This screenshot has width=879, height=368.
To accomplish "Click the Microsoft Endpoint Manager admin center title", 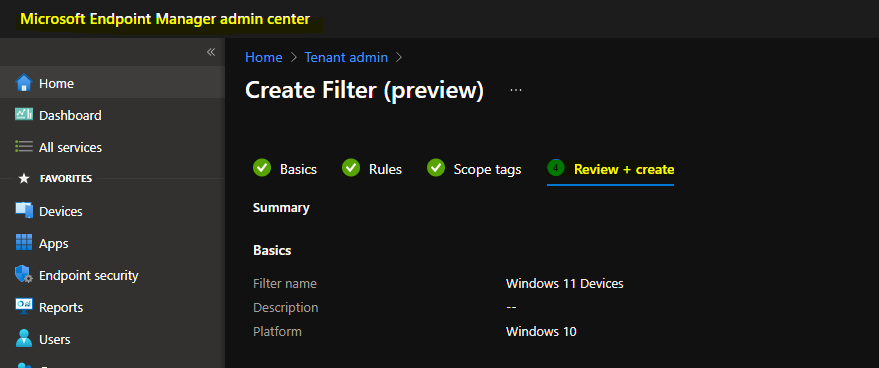I will [165, 19].
